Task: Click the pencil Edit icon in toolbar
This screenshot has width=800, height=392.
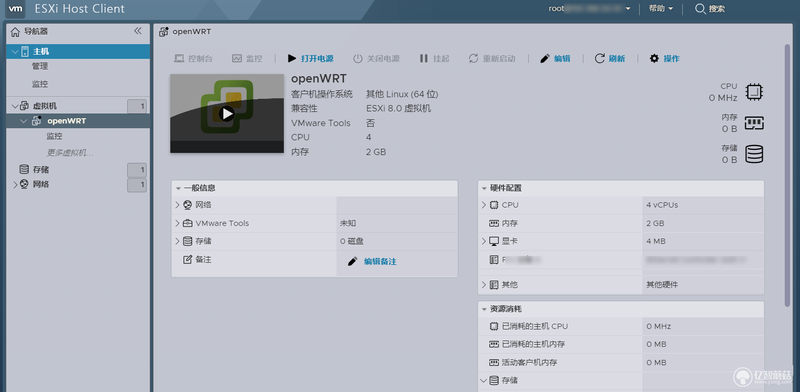Action: pyautogui.click(x=545, y=59)
